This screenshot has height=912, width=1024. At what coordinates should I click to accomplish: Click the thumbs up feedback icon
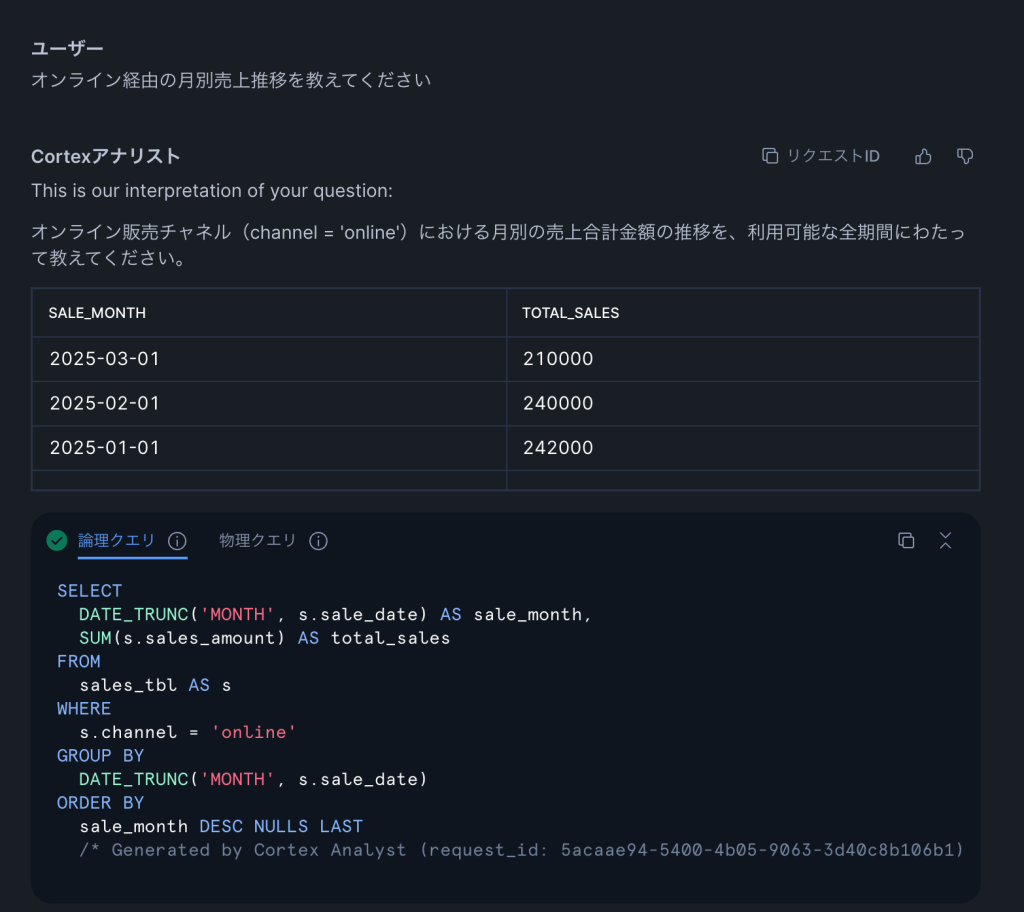(923, 156)
